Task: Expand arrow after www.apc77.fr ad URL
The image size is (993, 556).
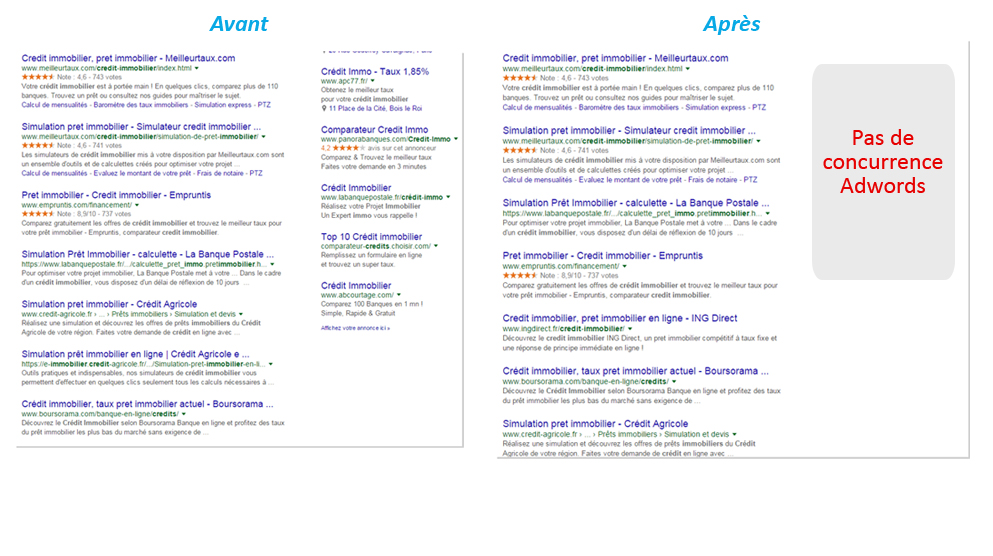Action: click(x=372, y=81)
